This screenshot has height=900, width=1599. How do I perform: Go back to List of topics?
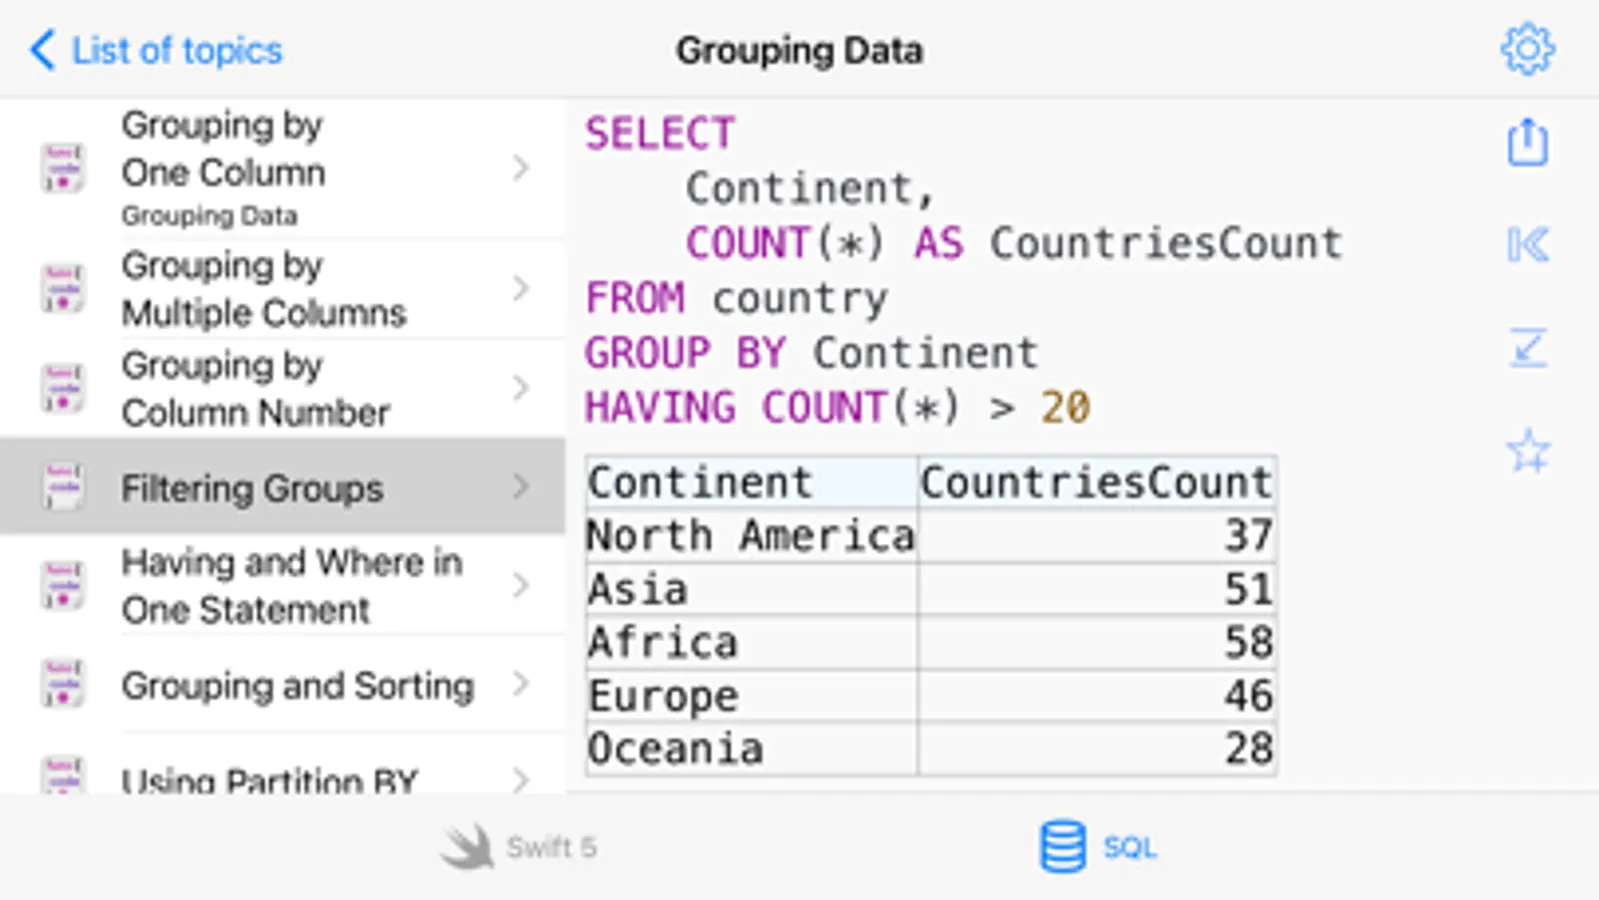pyautogui.click(x=157, y=50)
